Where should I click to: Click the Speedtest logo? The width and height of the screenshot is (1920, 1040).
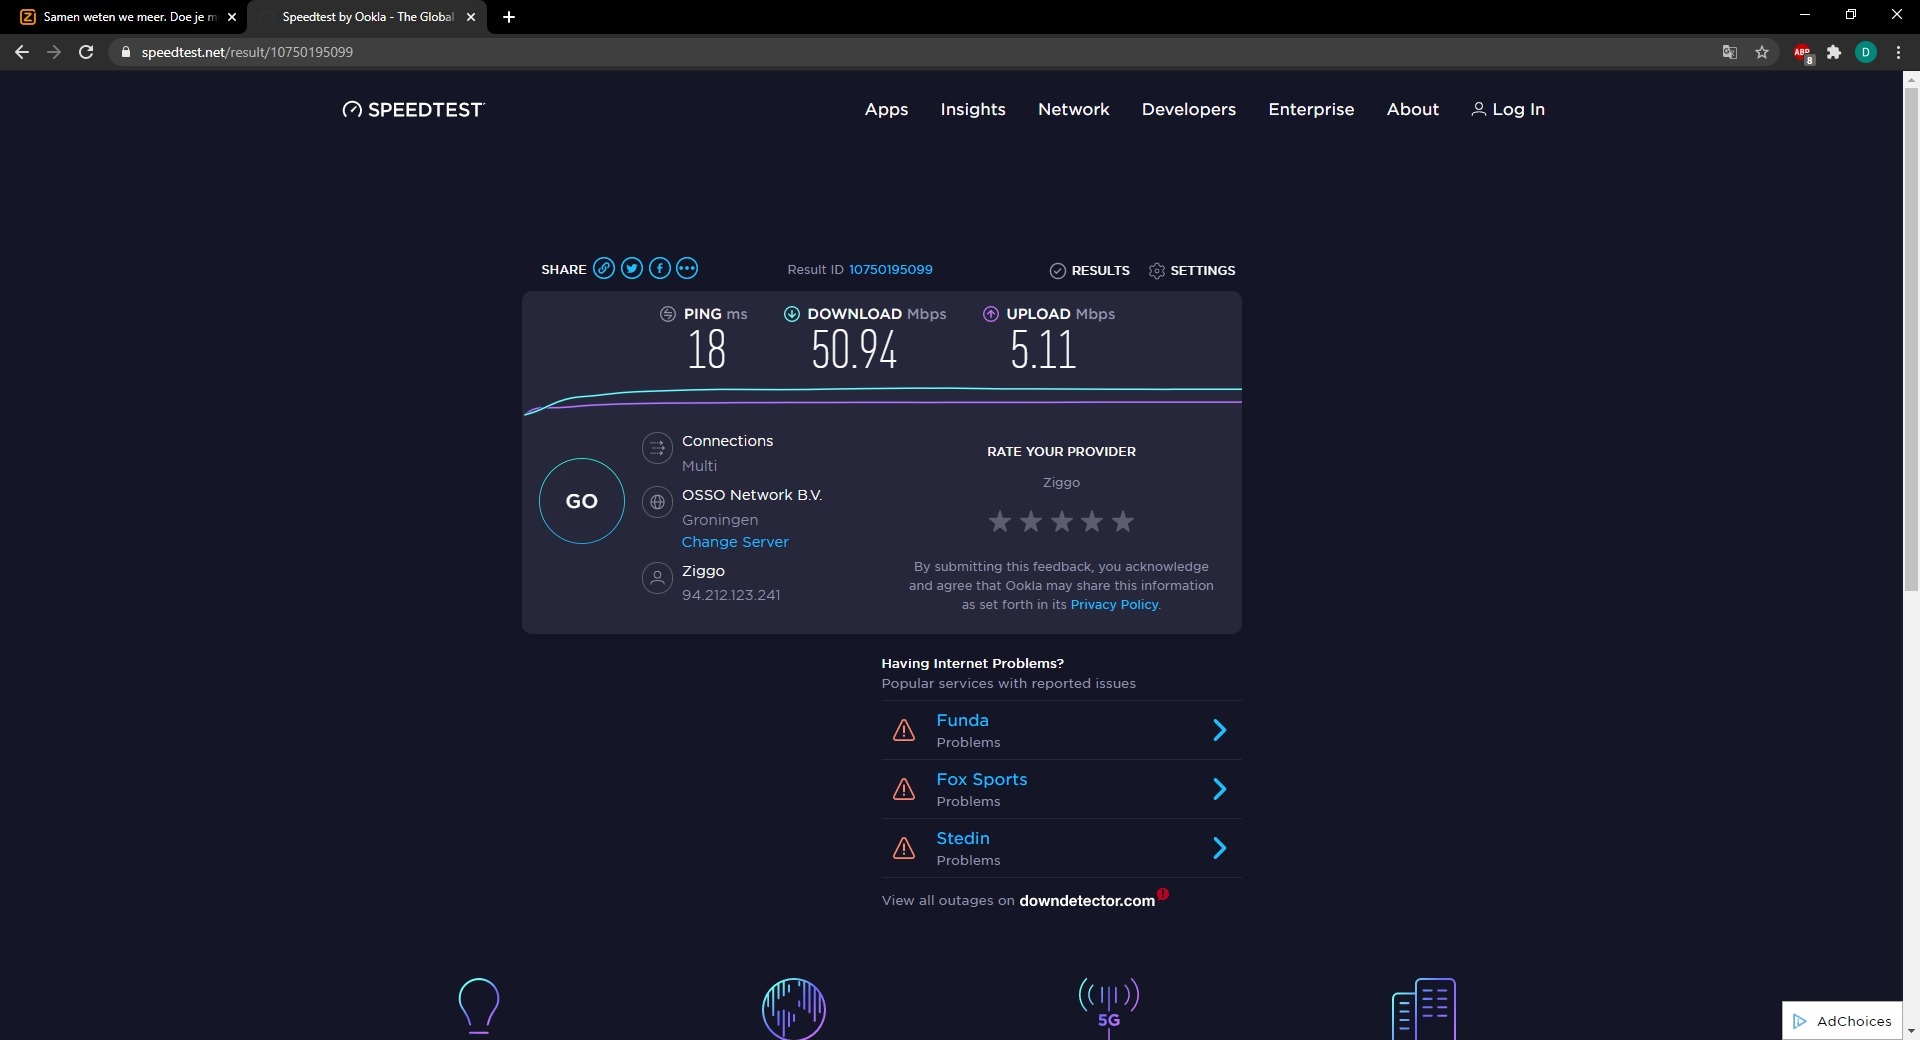tap(413, 110)
